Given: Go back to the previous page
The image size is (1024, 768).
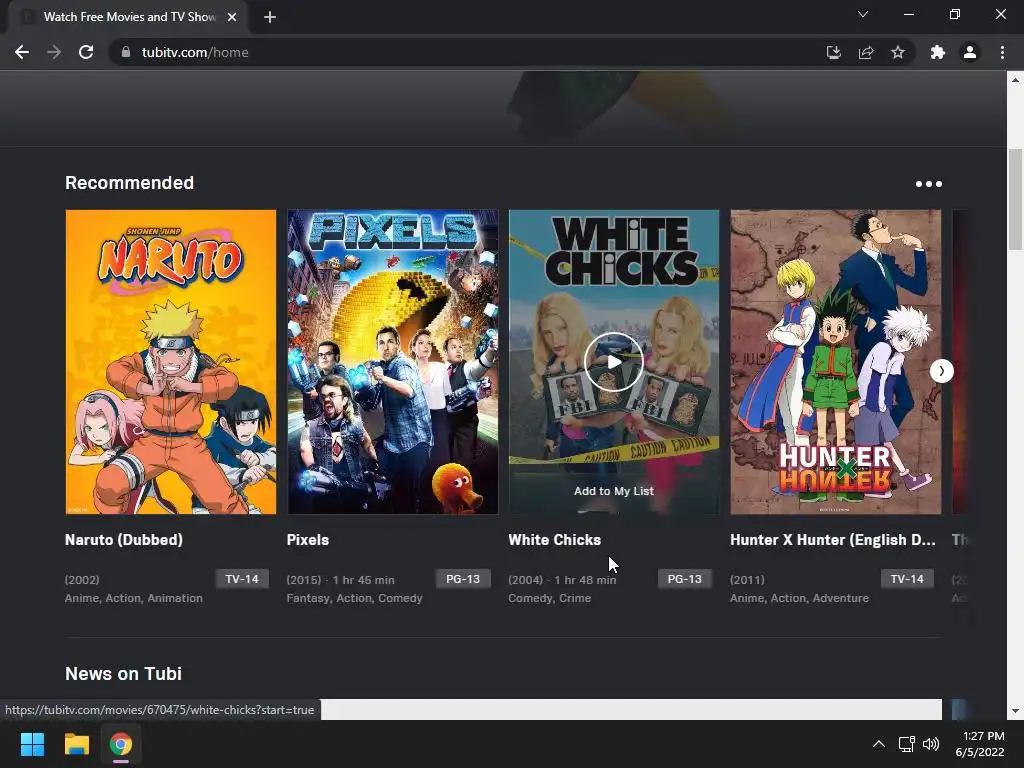Looking at the screenshot, I should tap(22, 52).
